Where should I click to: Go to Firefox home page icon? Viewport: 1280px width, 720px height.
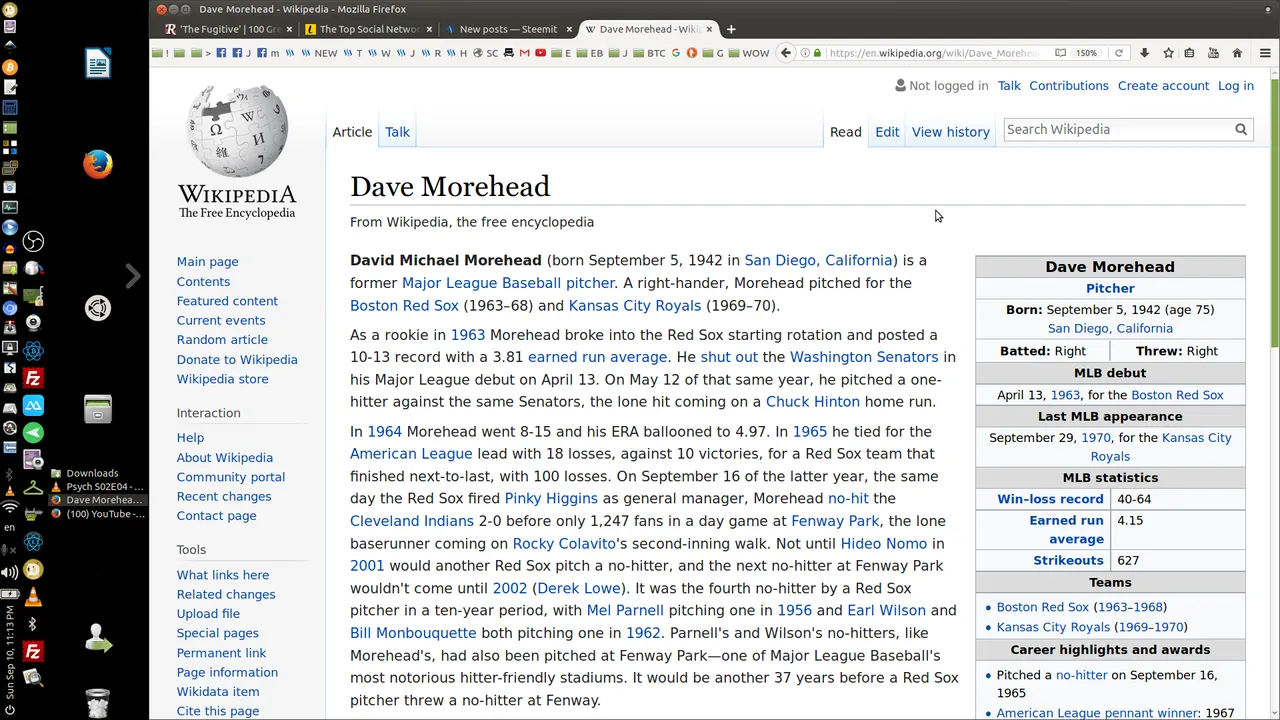tap(1237, 53)
